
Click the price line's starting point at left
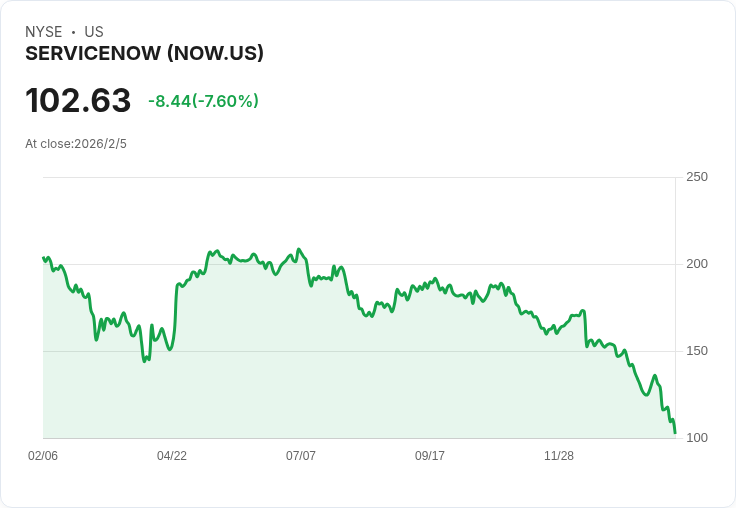click(x=44, y=258)
